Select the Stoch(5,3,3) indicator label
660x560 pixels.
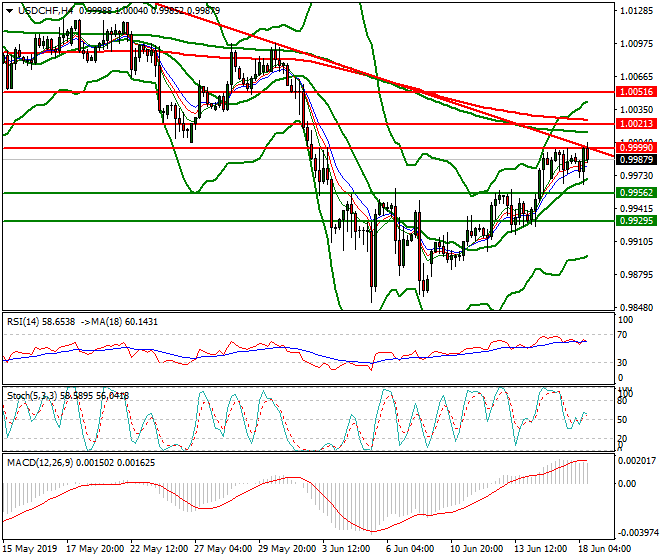68,395
